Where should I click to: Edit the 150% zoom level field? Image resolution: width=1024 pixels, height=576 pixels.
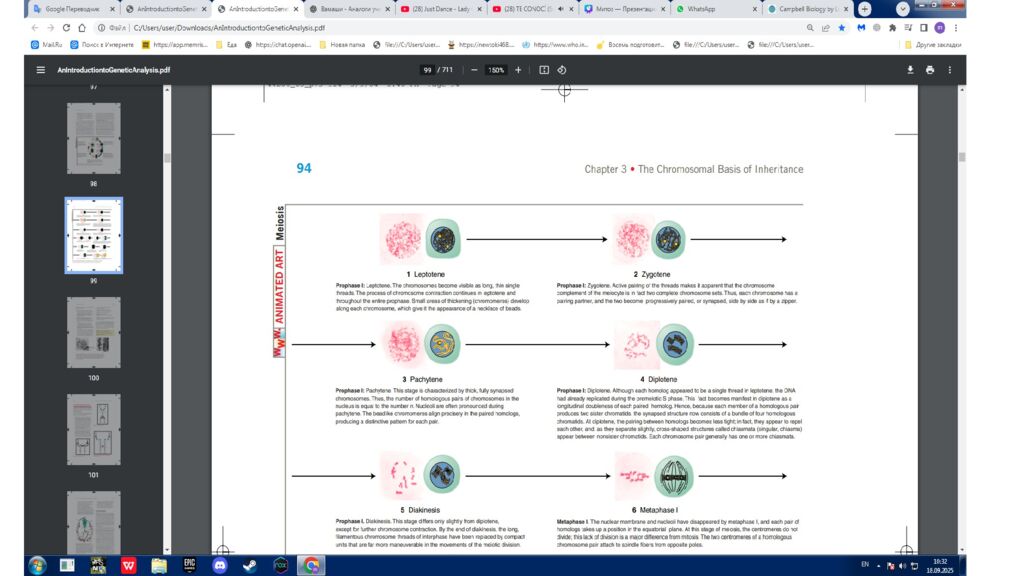[495, 70]
